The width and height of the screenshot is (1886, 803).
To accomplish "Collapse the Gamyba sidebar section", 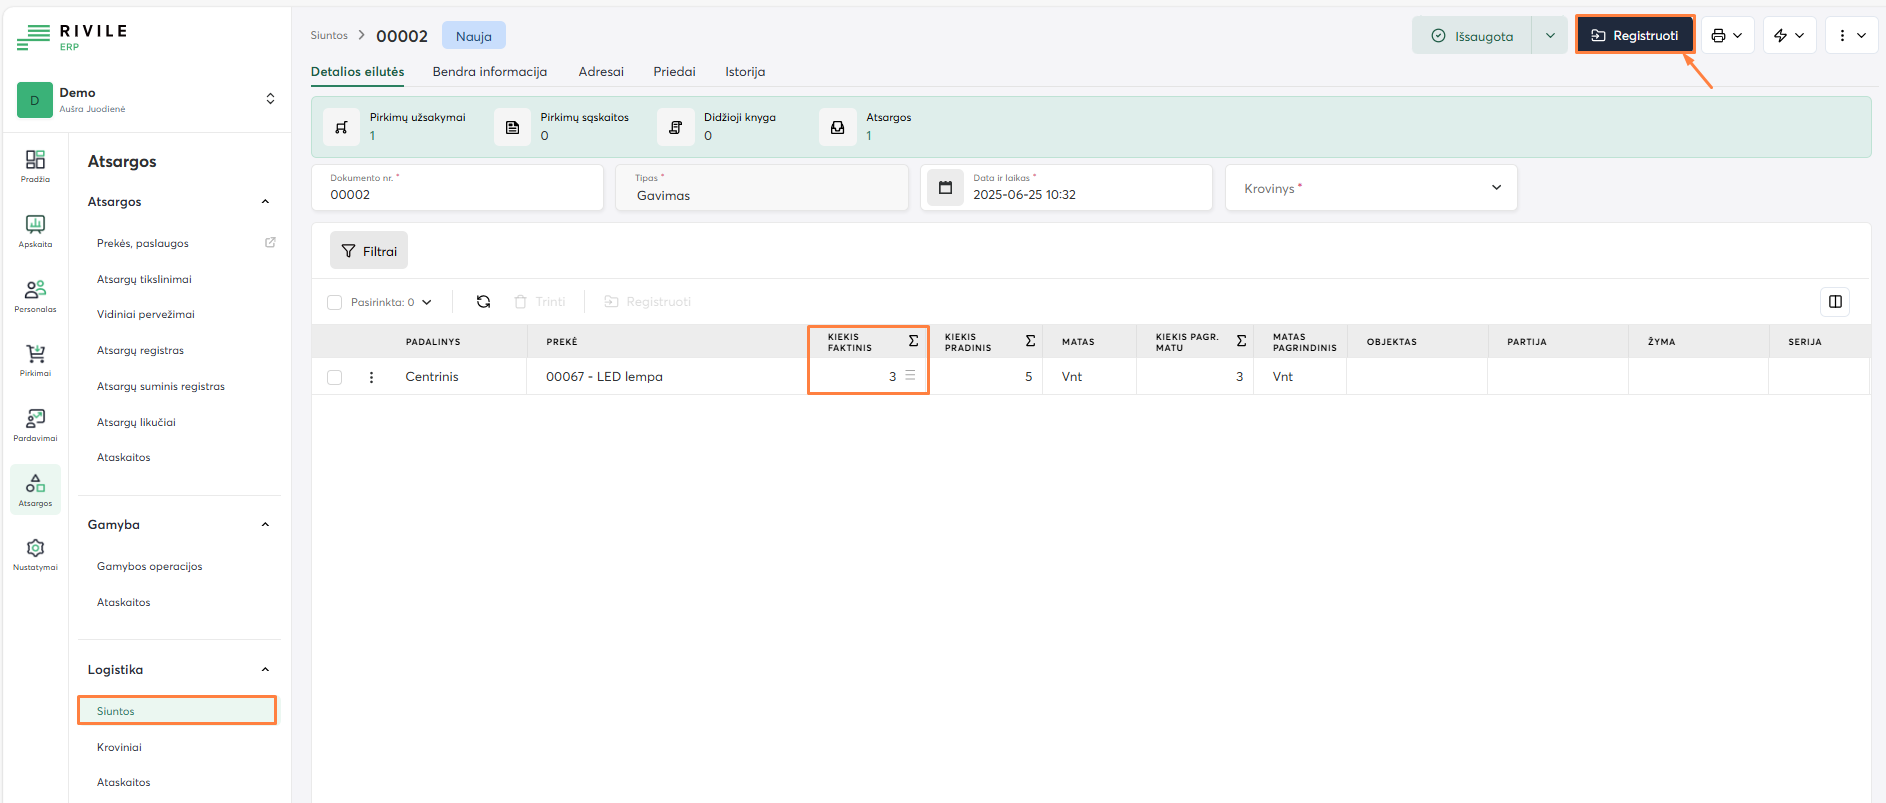I will [265, 525].
